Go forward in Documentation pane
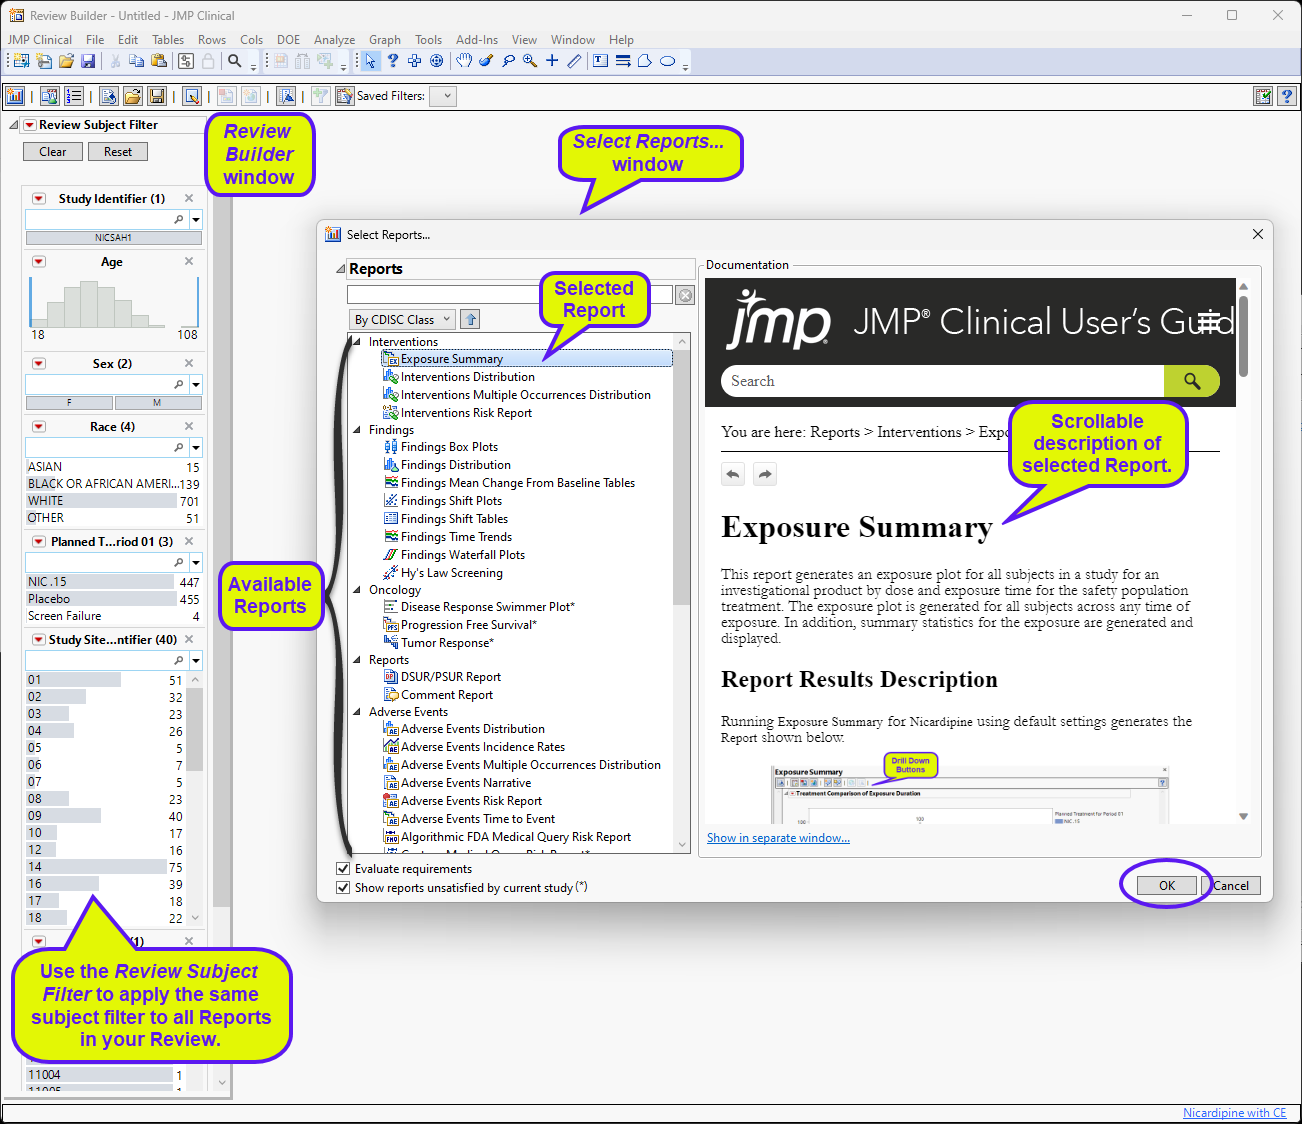 (765, 474)
